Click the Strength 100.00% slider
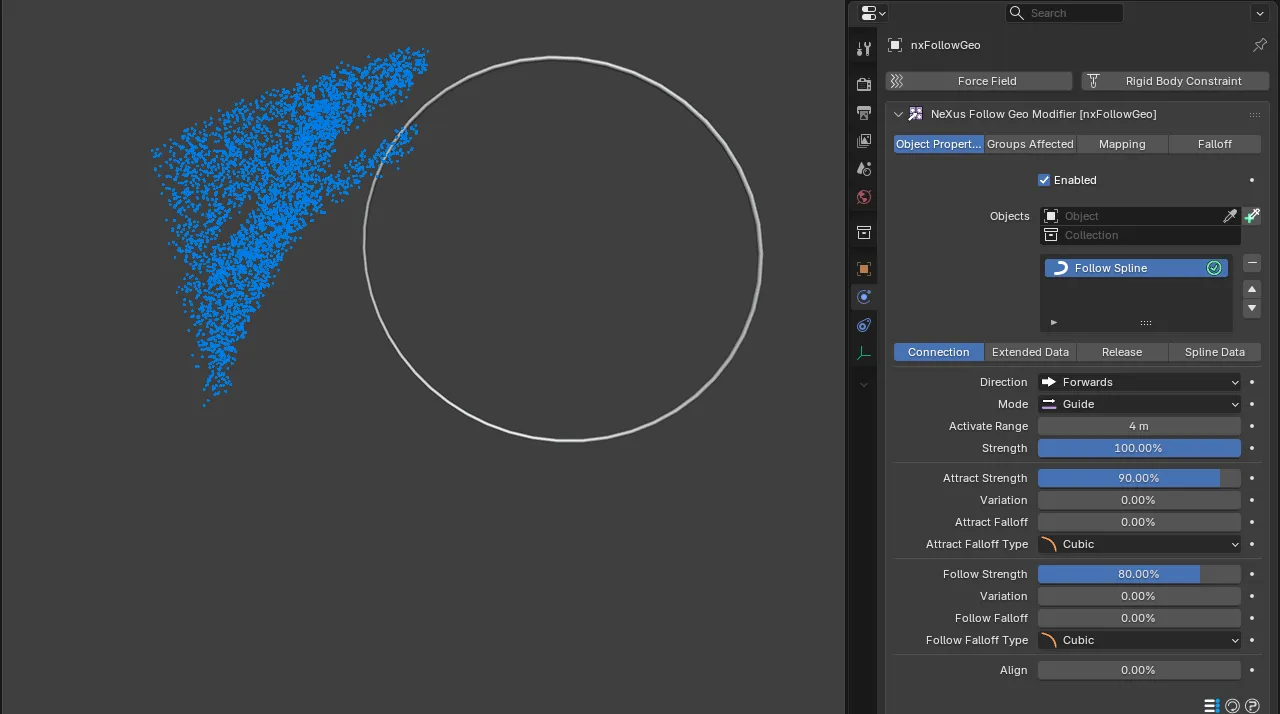1280x714 pixels. [1139, 448]
